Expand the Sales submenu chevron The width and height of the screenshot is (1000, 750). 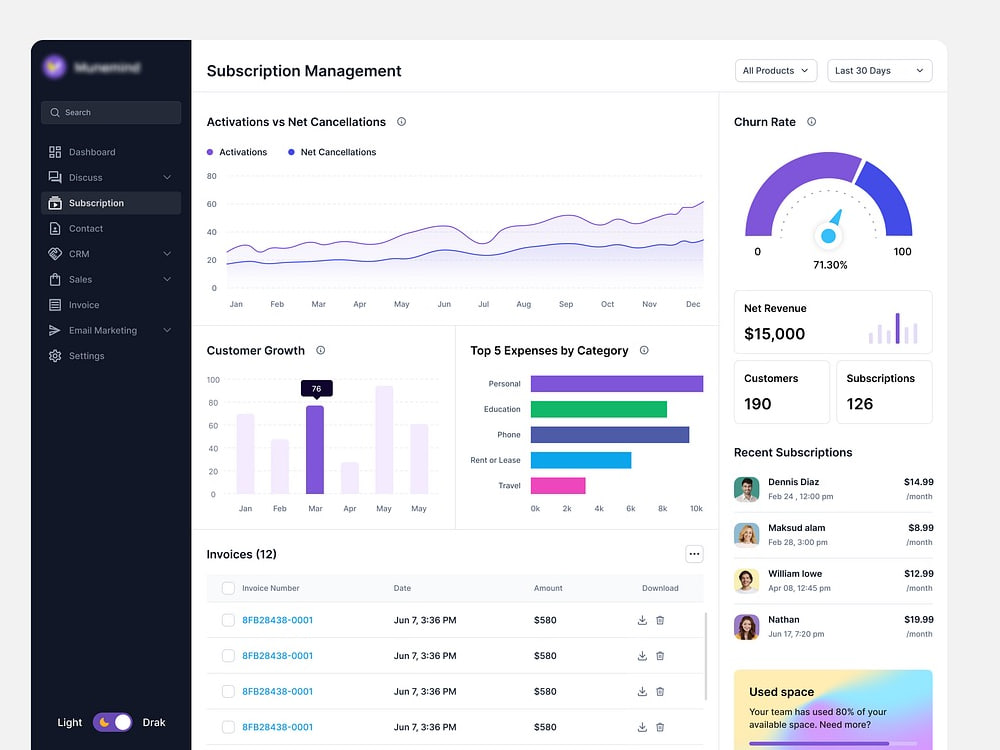point(167,279)
